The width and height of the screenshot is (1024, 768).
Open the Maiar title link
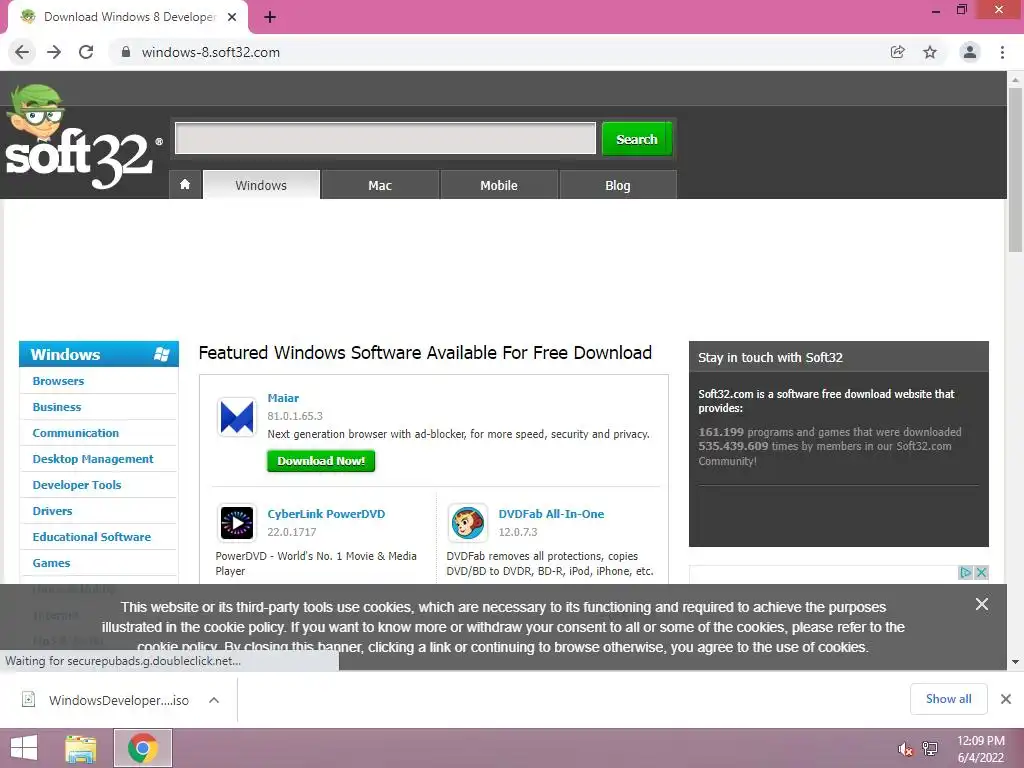coord(283,398)
